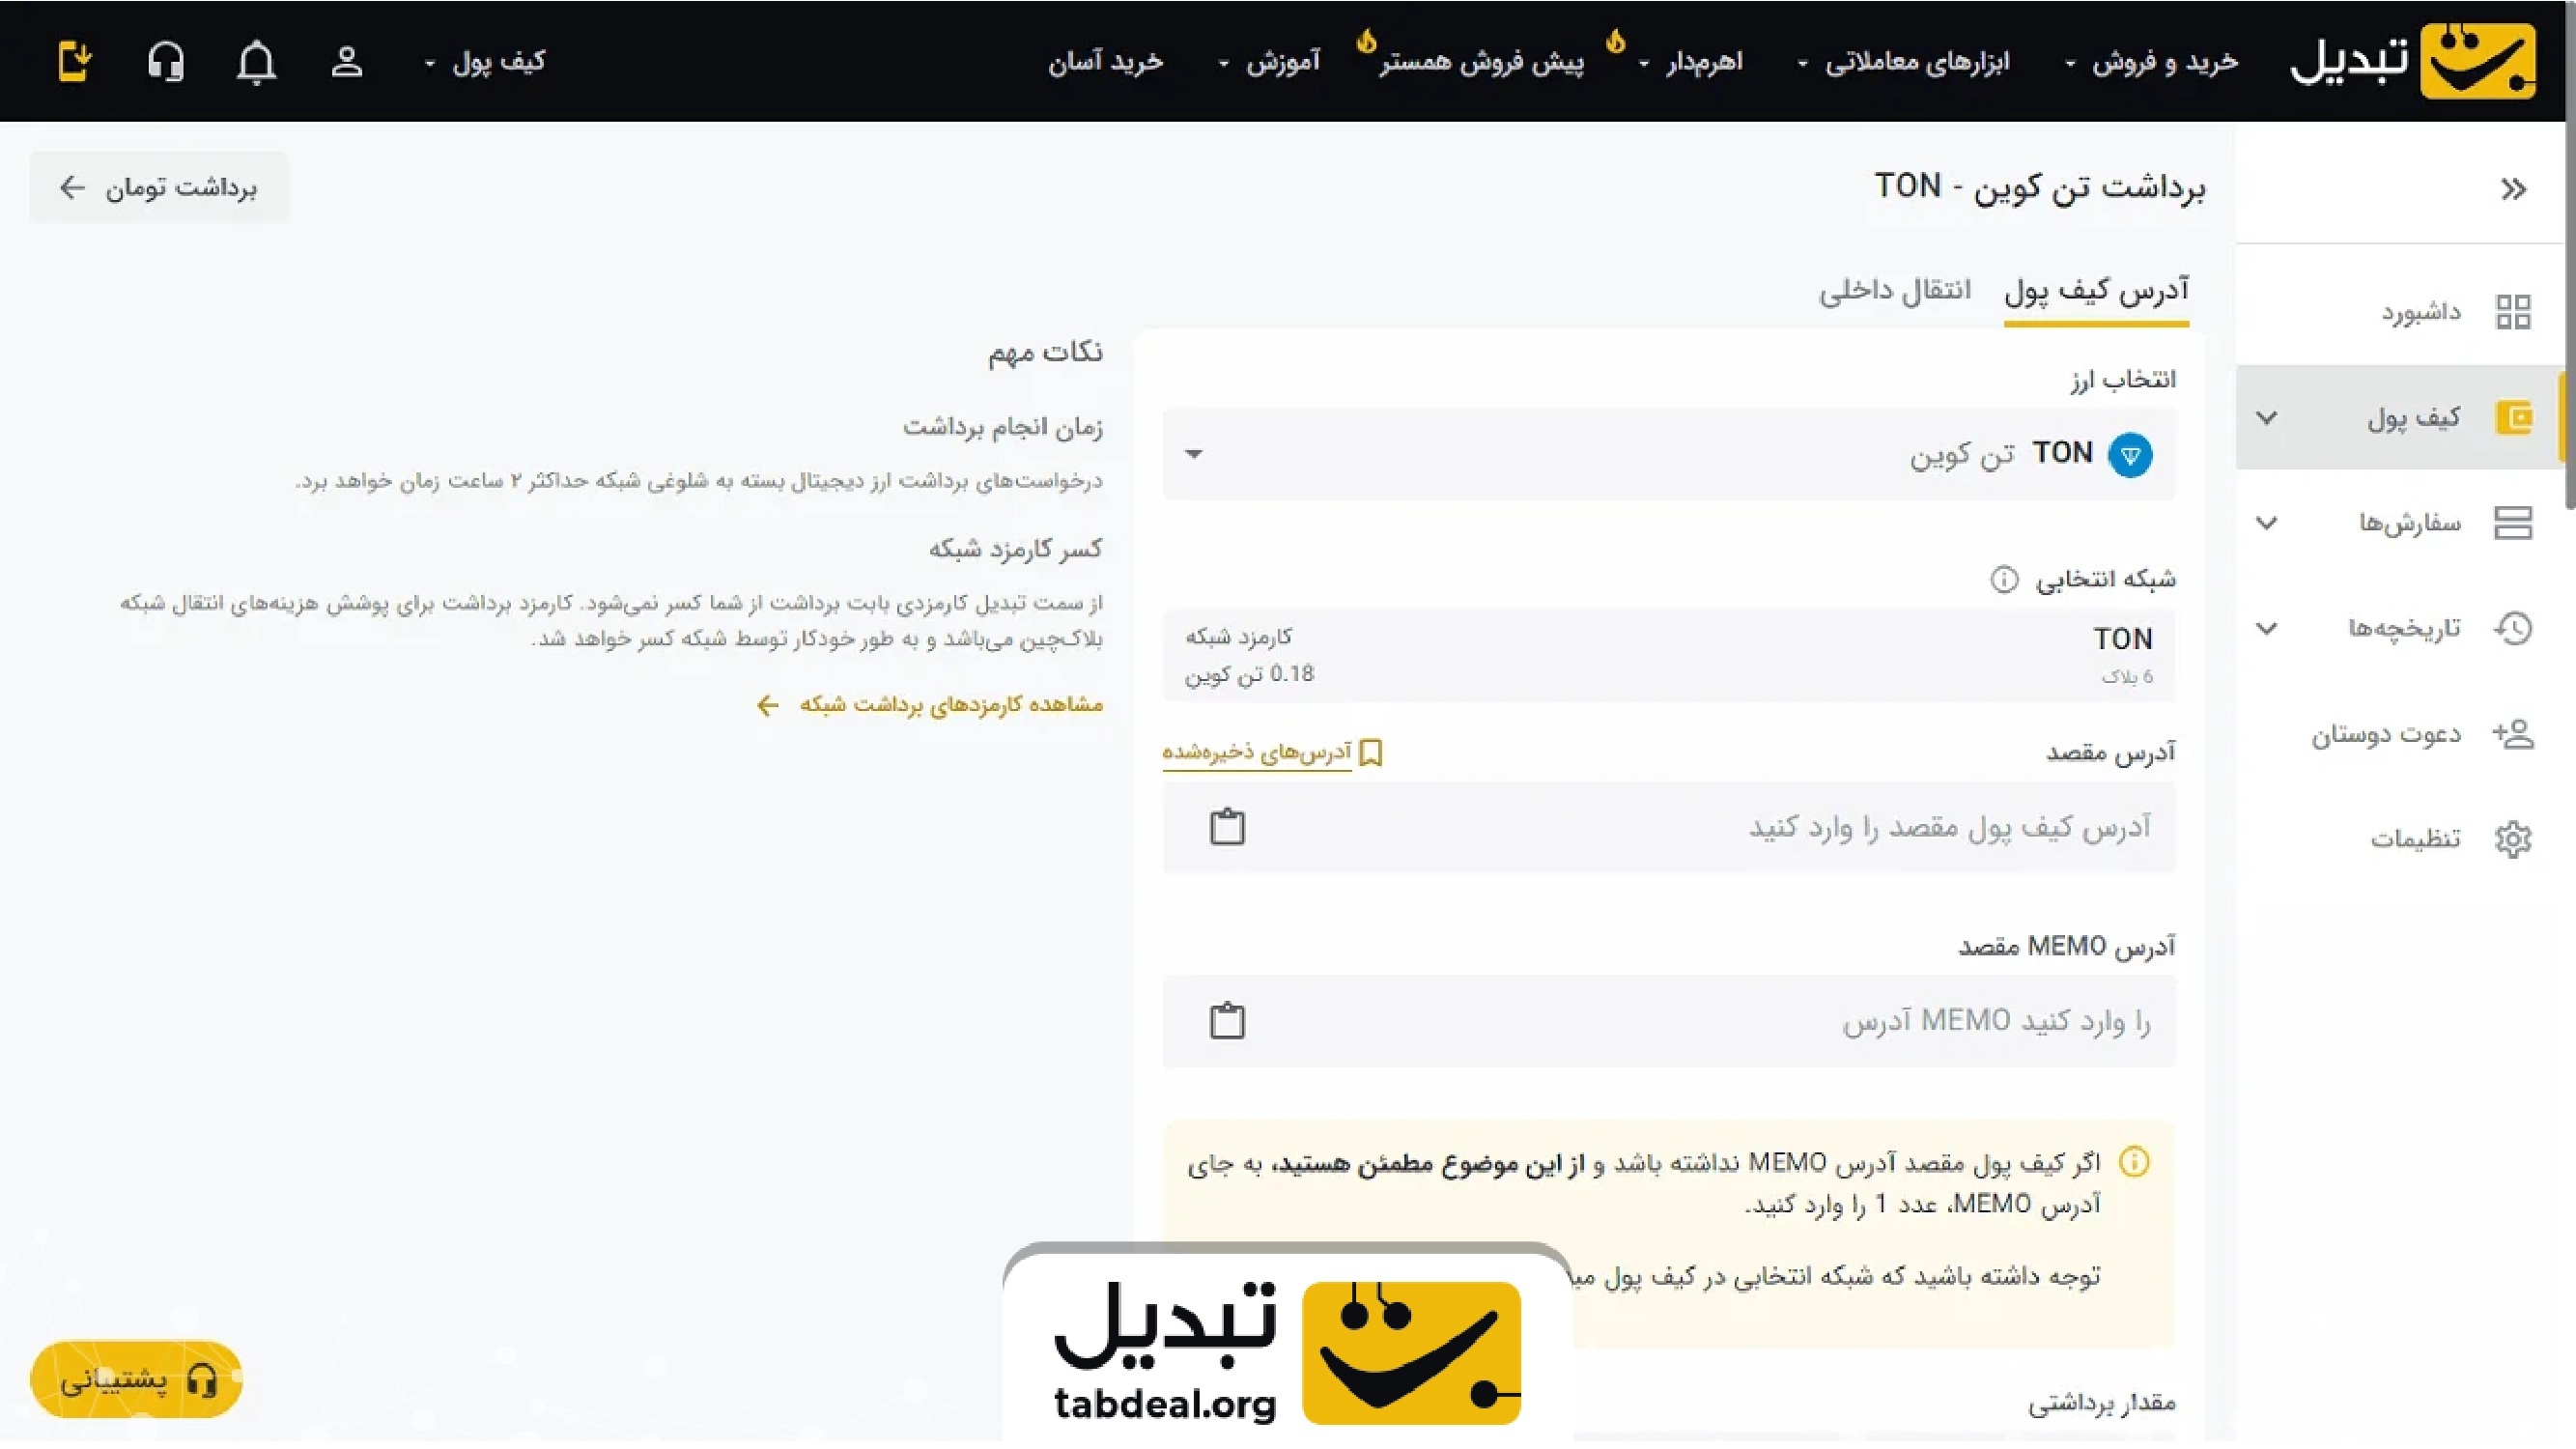
Task: Click the سفارش‌ها sidebar icon
Action: [2513, 522]
